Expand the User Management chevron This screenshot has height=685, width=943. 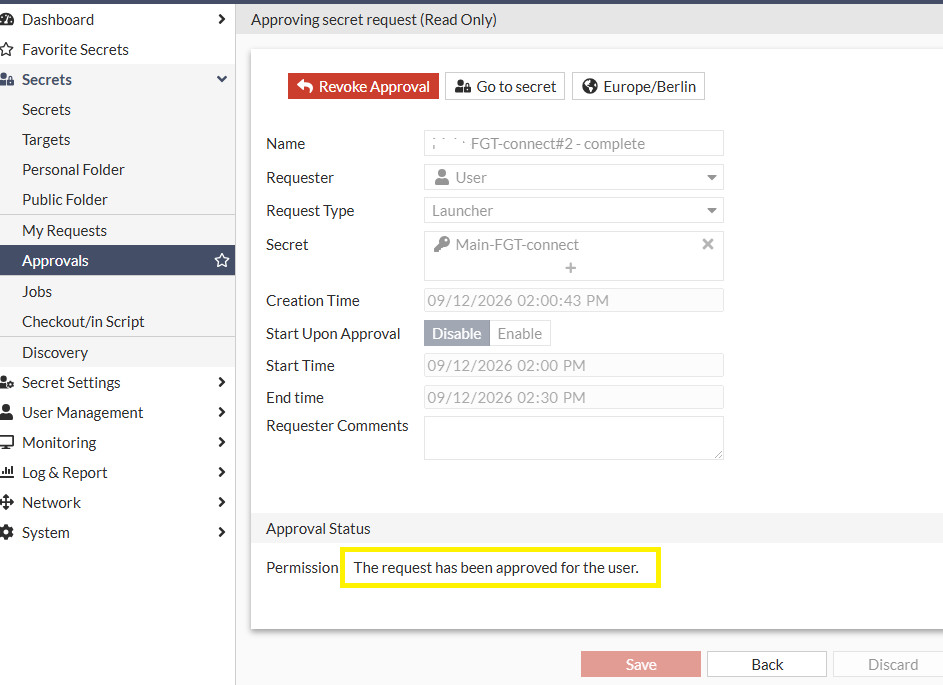tap(222, 413)
